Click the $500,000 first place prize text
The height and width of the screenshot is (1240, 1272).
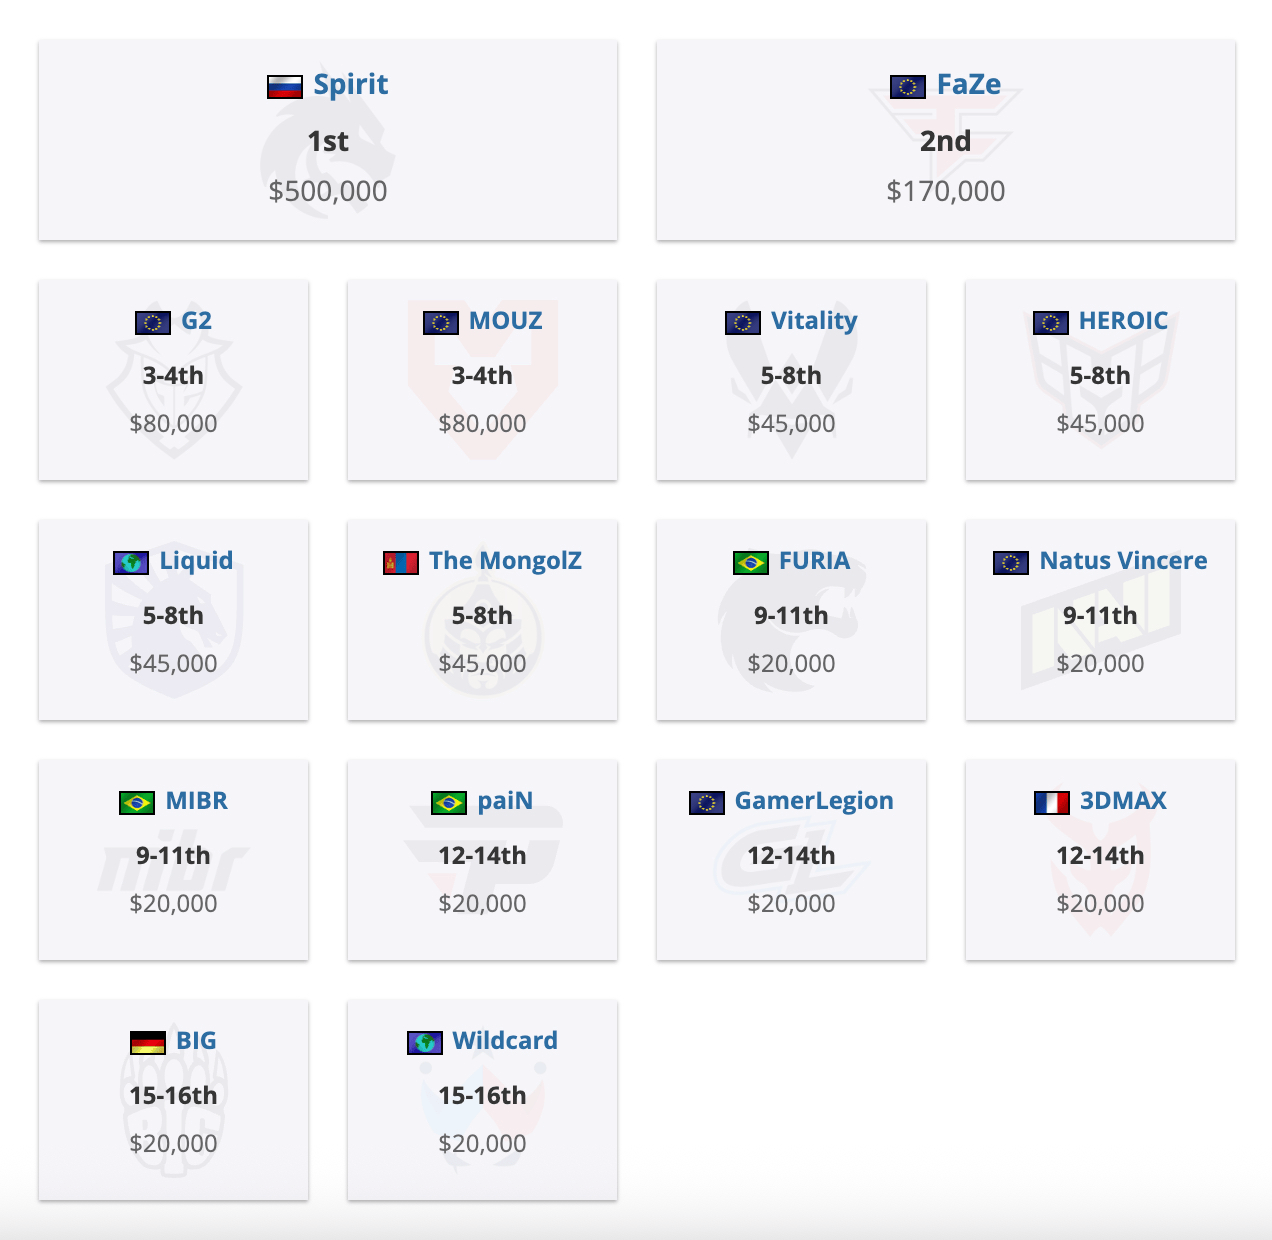click(x=328, y=191)
